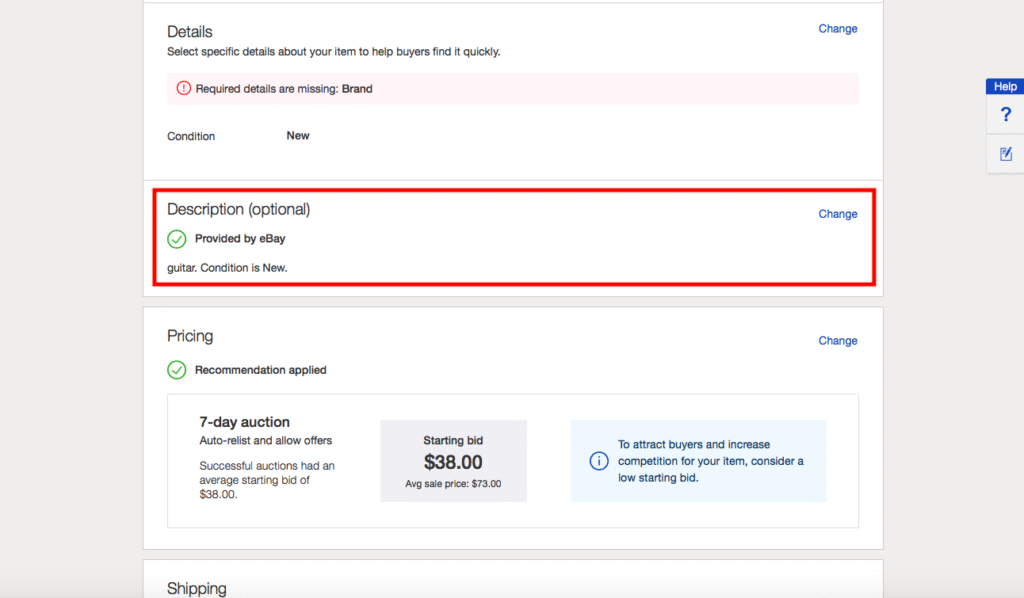Click the Condition value New
1024x598 pixels.
click(x=298, y=136)
